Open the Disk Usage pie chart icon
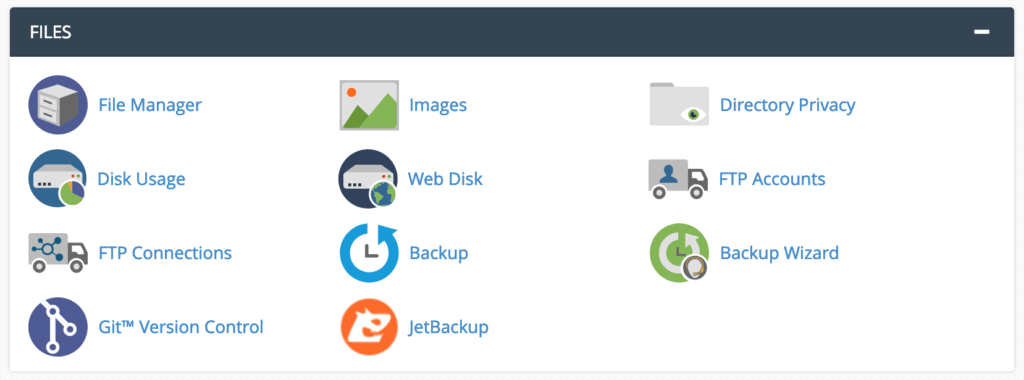Image resolution: width=1024 pixels, height=380 pixels. [58, 178]
